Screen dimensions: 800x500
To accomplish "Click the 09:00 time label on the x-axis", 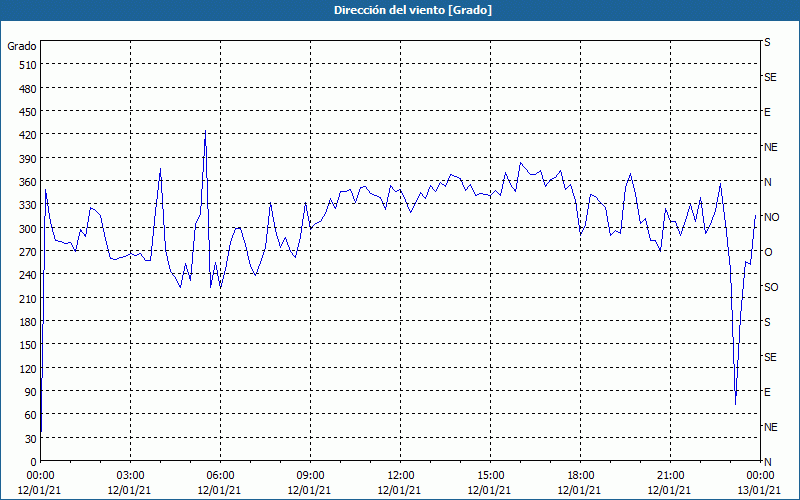I will click(x=310, y=476).
